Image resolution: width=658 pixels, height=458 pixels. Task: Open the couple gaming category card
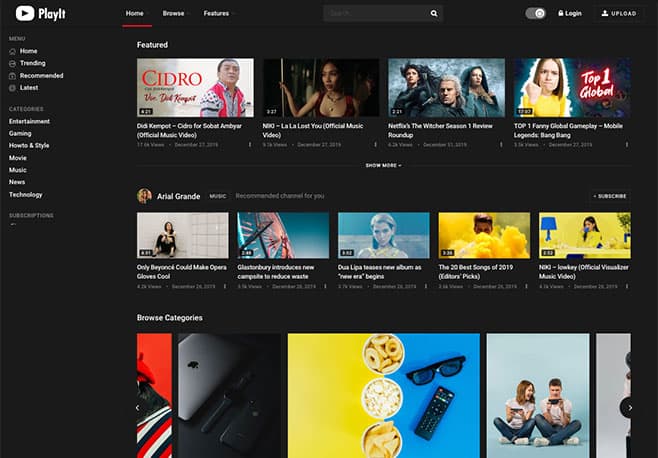tap(538, 395)
